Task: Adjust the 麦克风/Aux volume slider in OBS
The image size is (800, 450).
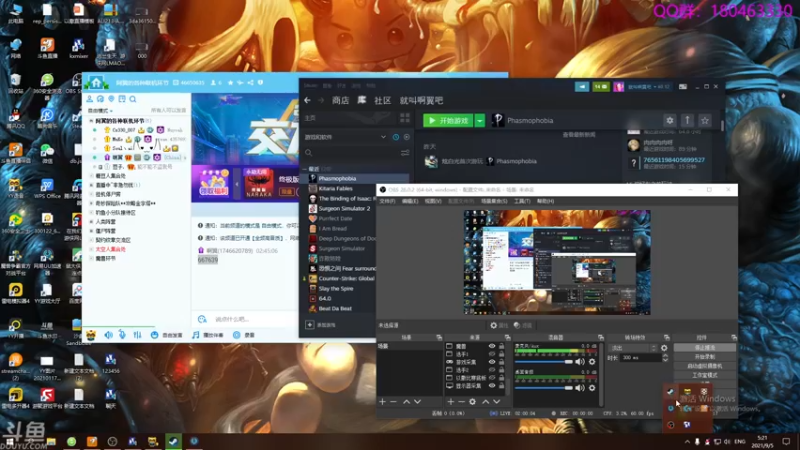Action: point(544,362)
